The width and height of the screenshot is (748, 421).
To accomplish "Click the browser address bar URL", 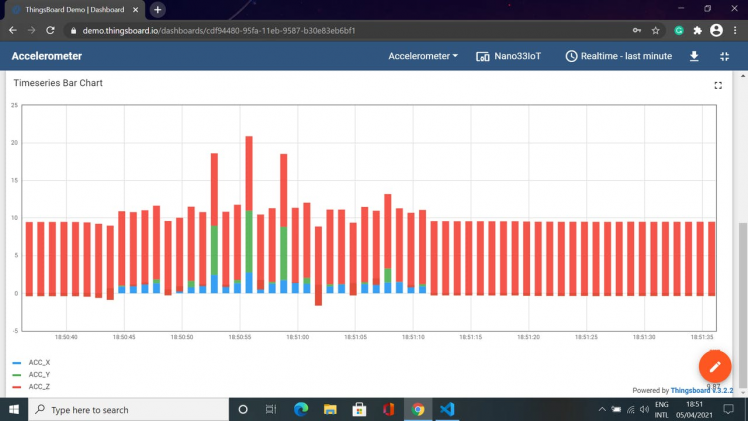I will (220, 31).
